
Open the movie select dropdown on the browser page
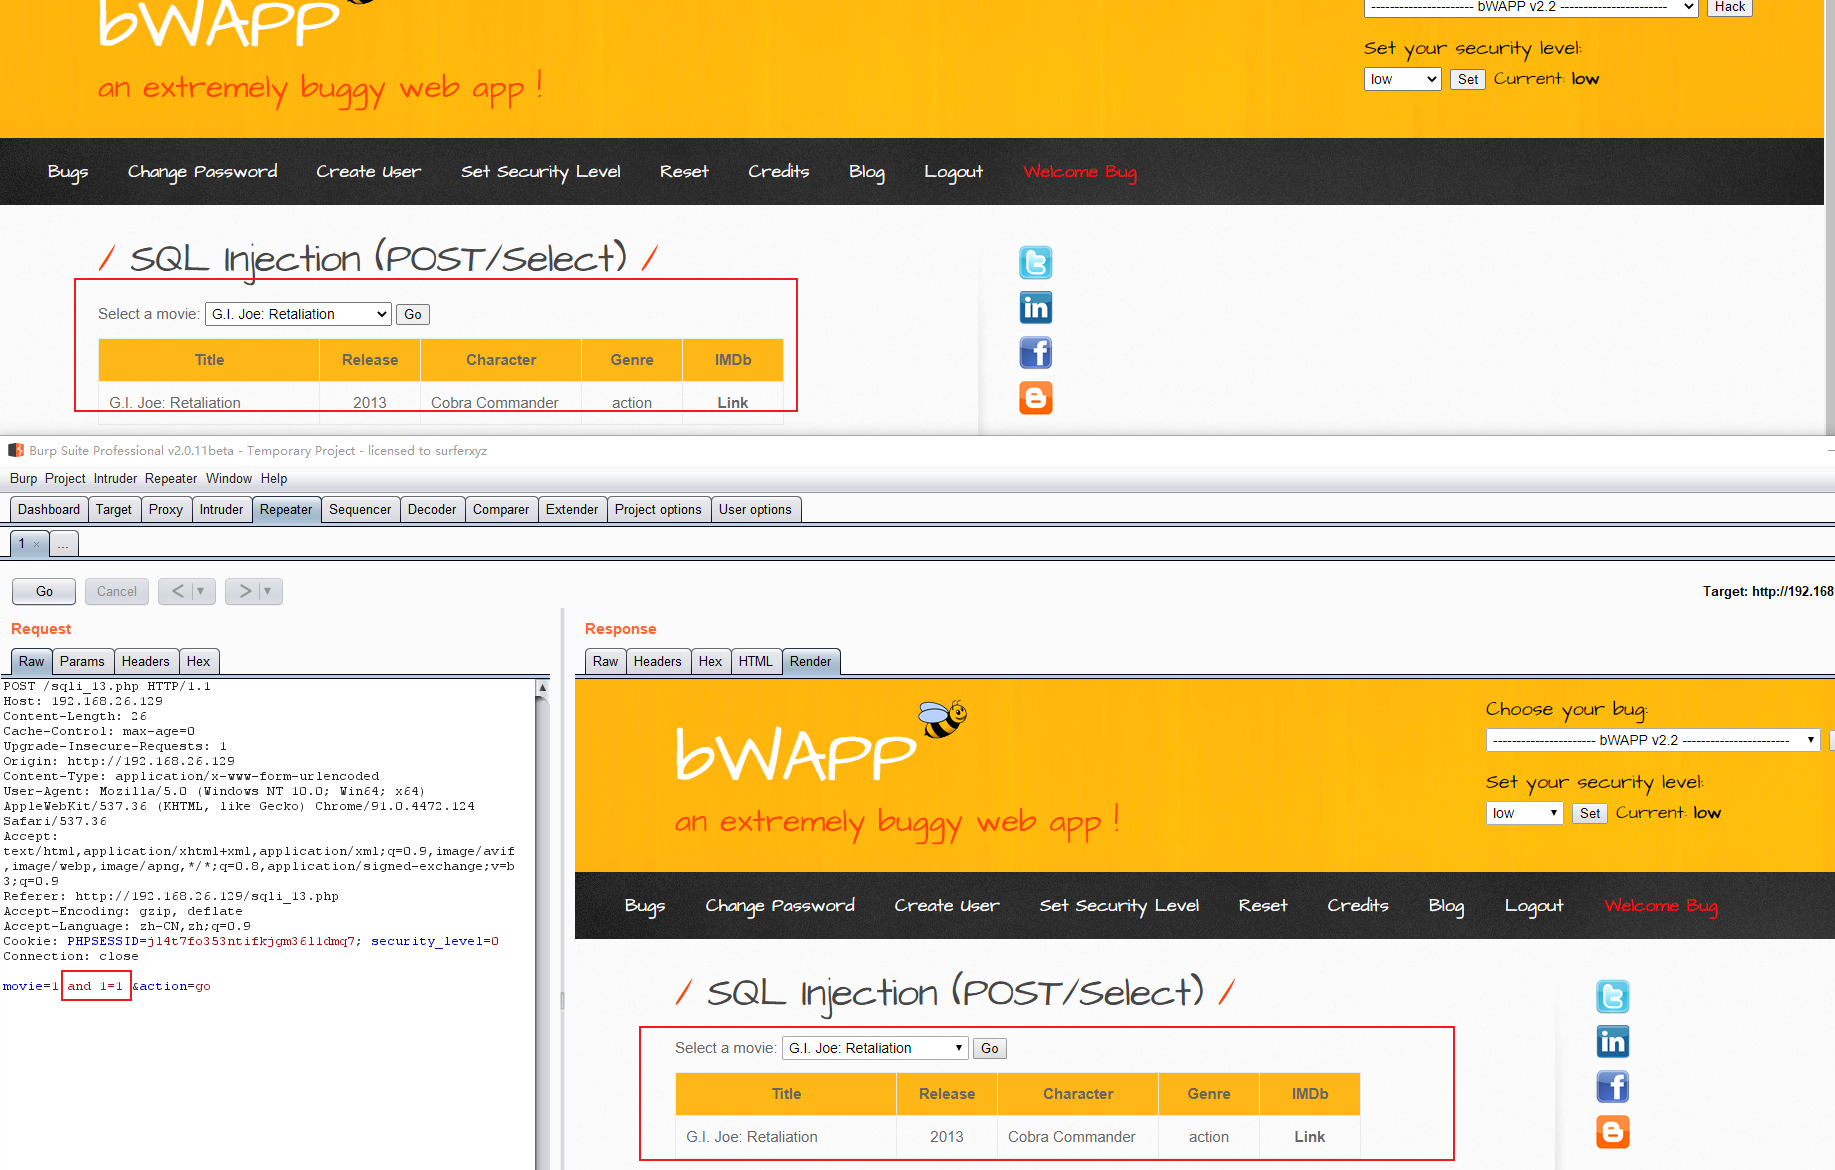coord(298,314)
